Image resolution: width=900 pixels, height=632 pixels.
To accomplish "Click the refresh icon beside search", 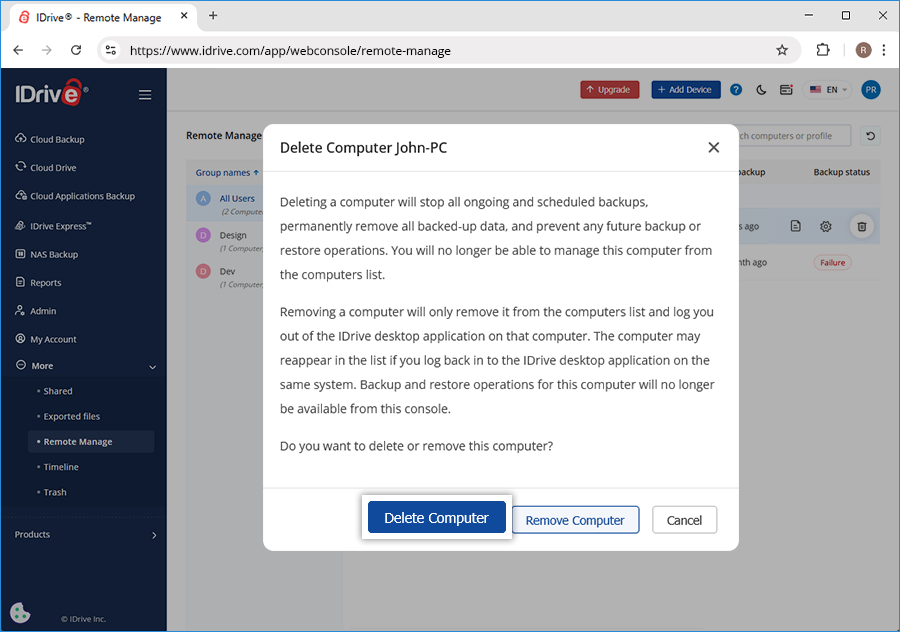I will [x=870, y=136].
